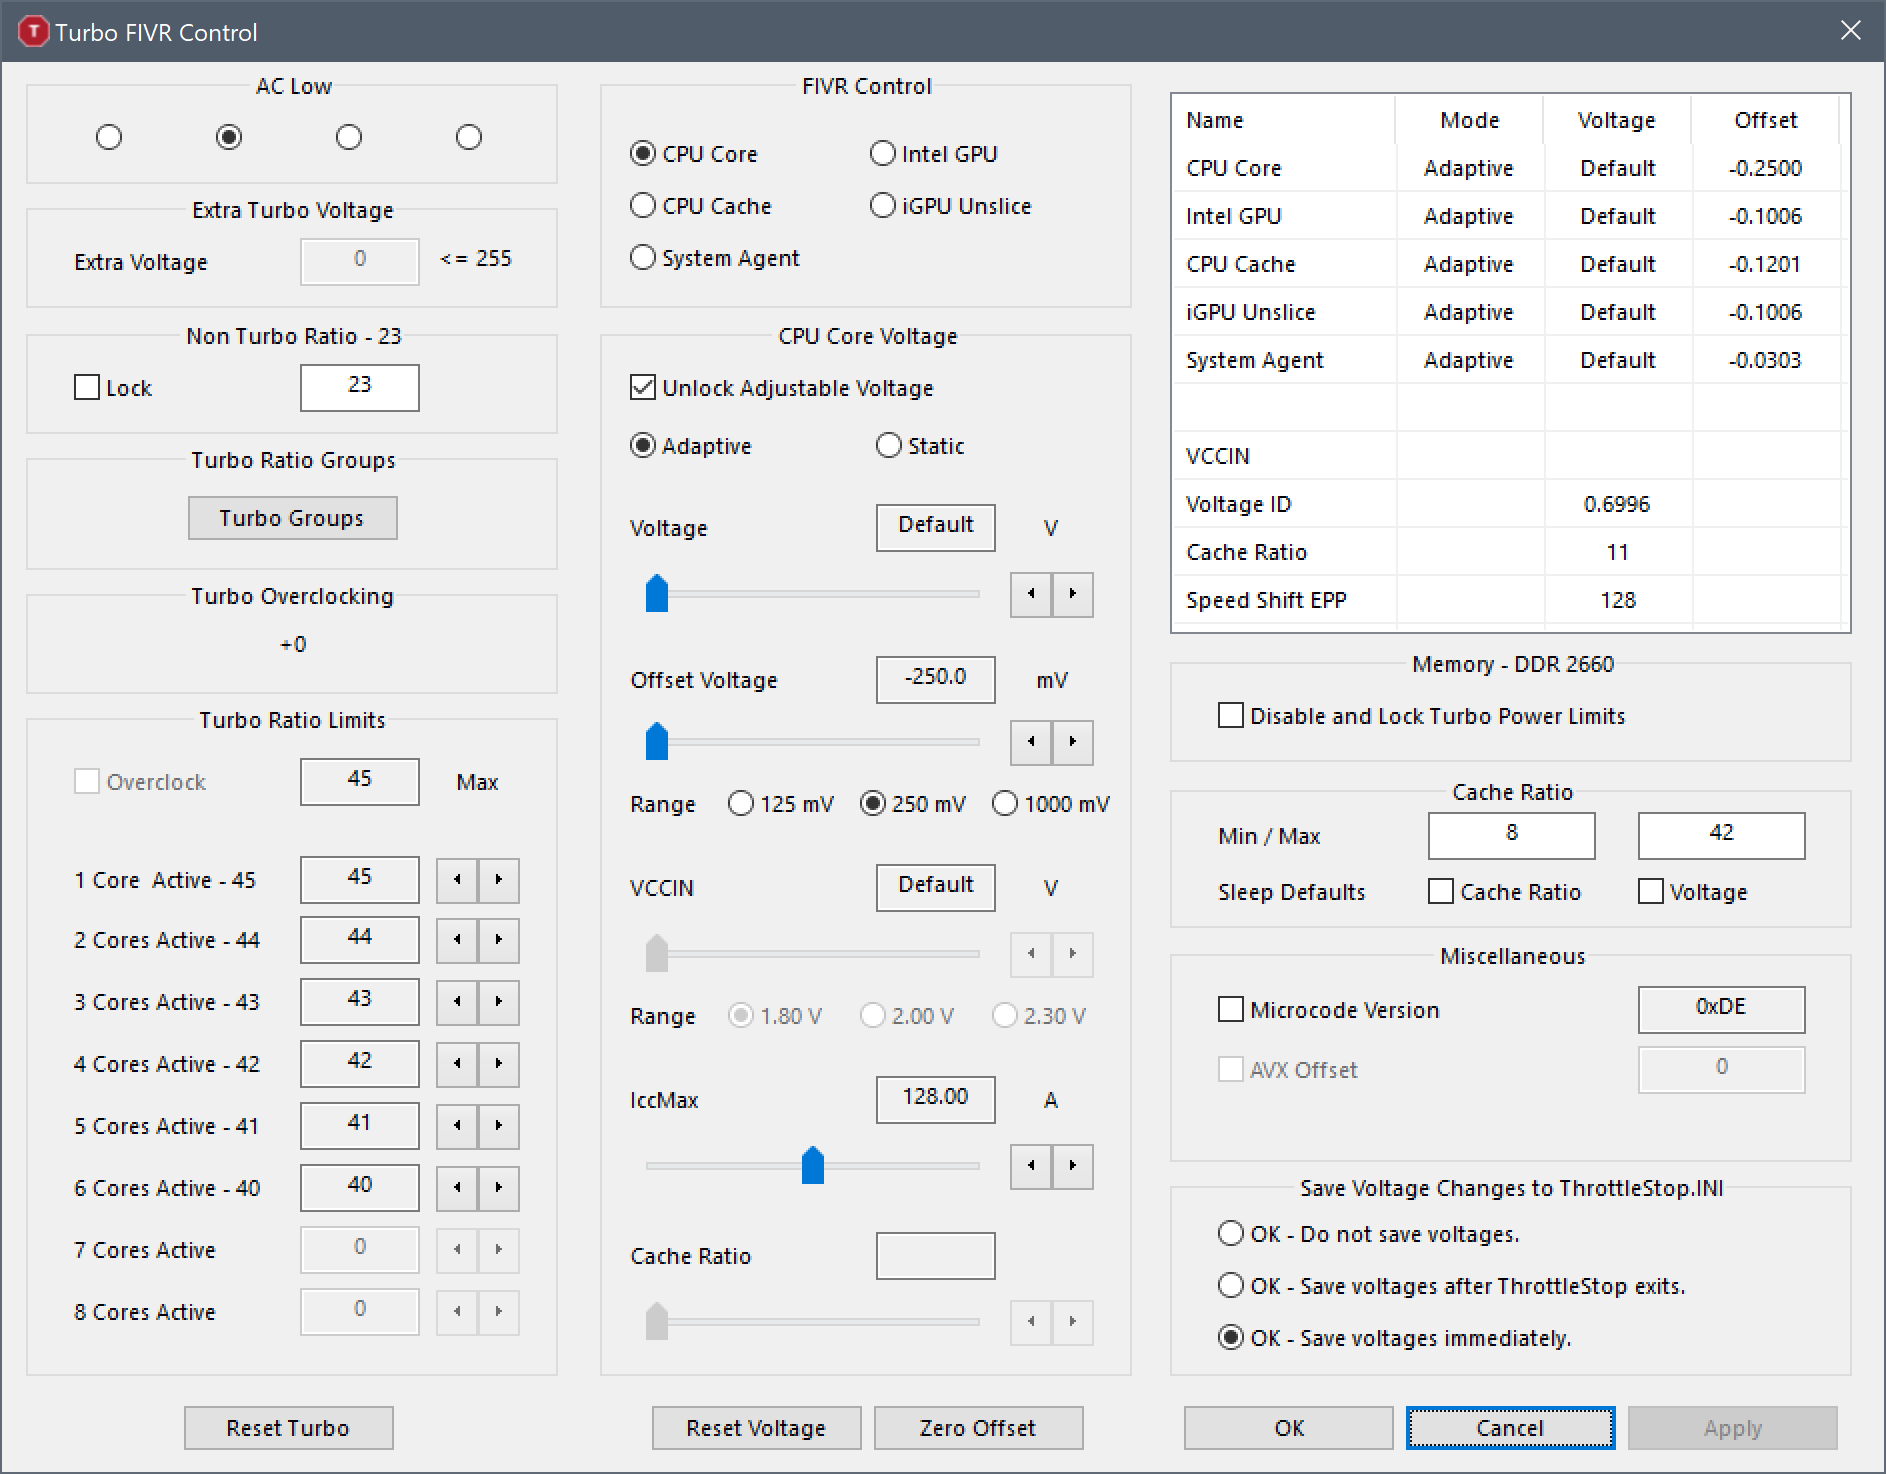The width and height of the screenshot is (1886, 1474).
Task: Decrease the 1 Core Active ratio with left arrow
Action: (457, 880)
